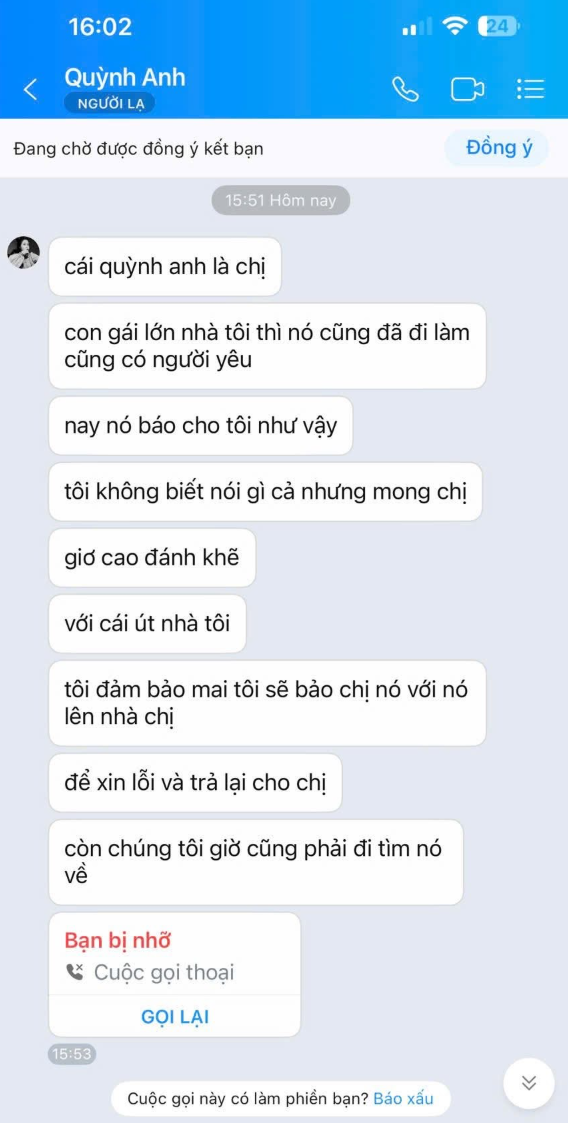Select message 'để xin lỗi và trả lại cho chị'
Image resolution: width=568 pixels, height=1123 pixels.
click(x=196, y=782)
